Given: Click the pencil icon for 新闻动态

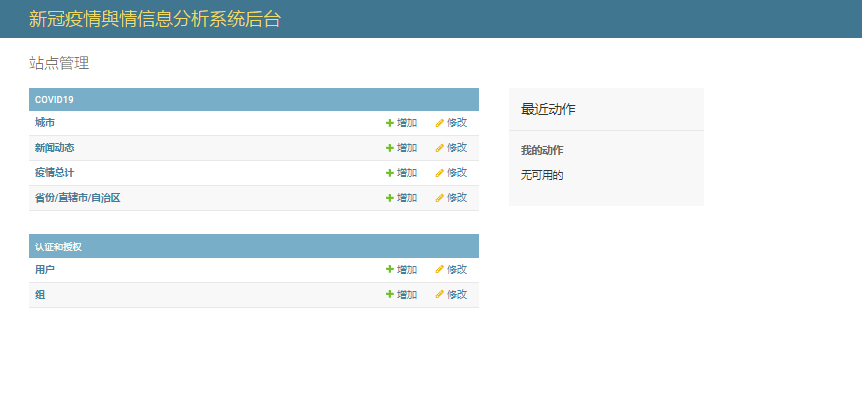Looking at the screenshot, I should (x=439, y=148).
